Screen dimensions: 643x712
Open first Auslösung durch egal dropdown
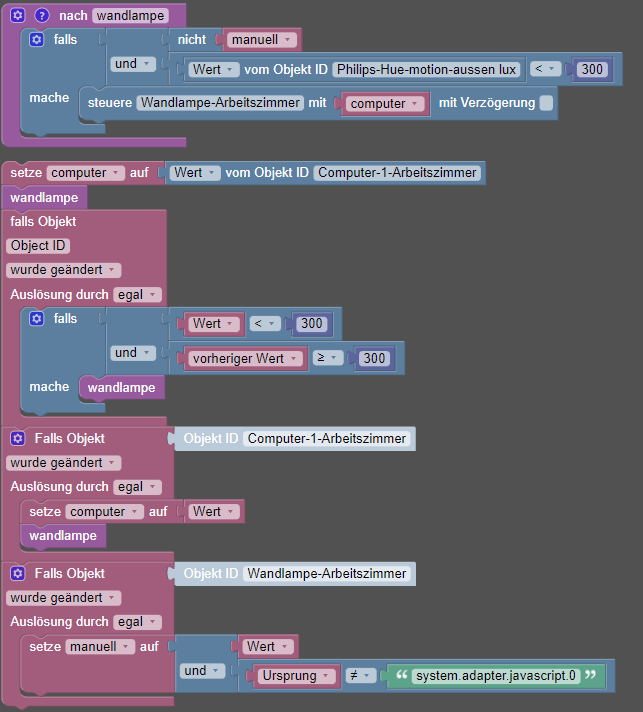[x=137, y=295]
